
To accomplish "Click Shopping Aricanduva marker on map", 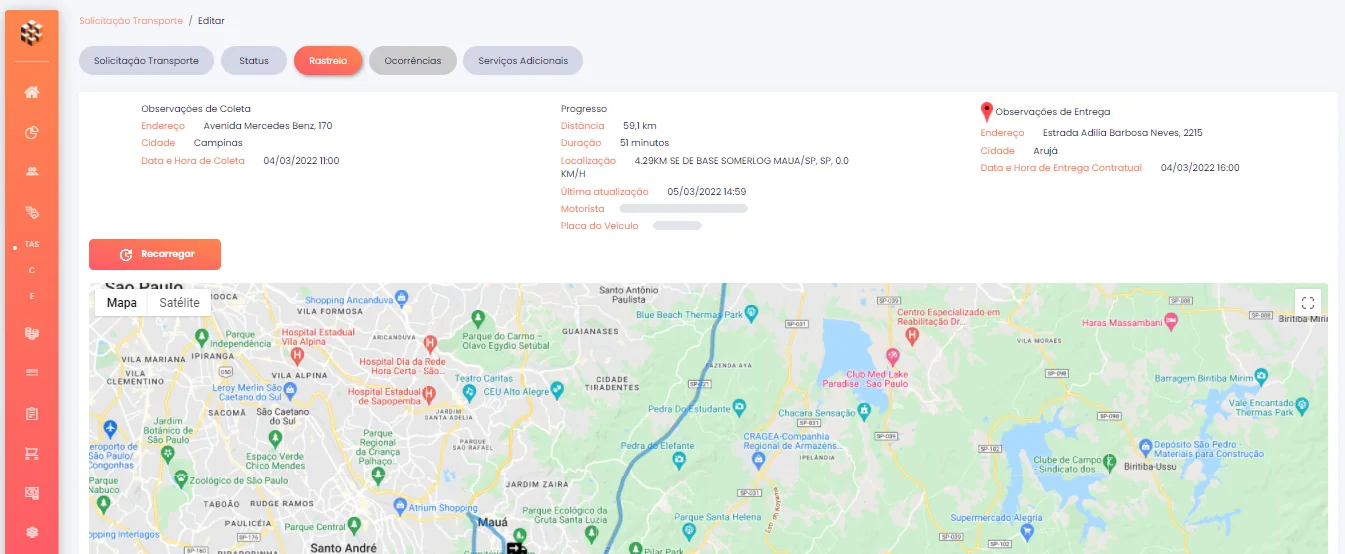I will pyautogui.click(x=401, y=298).
